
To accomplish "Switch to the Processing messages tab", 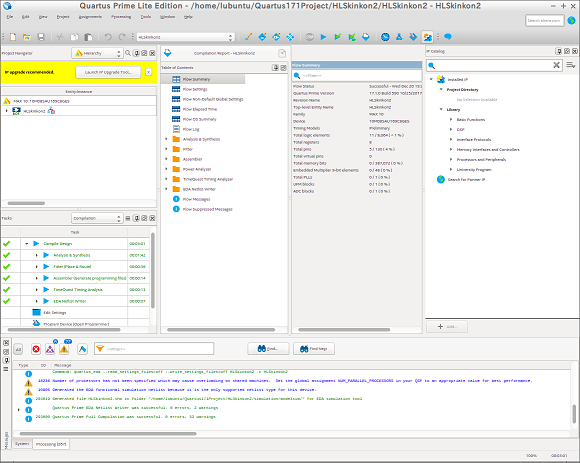I will pyautogui.click(x=51, y=444).
